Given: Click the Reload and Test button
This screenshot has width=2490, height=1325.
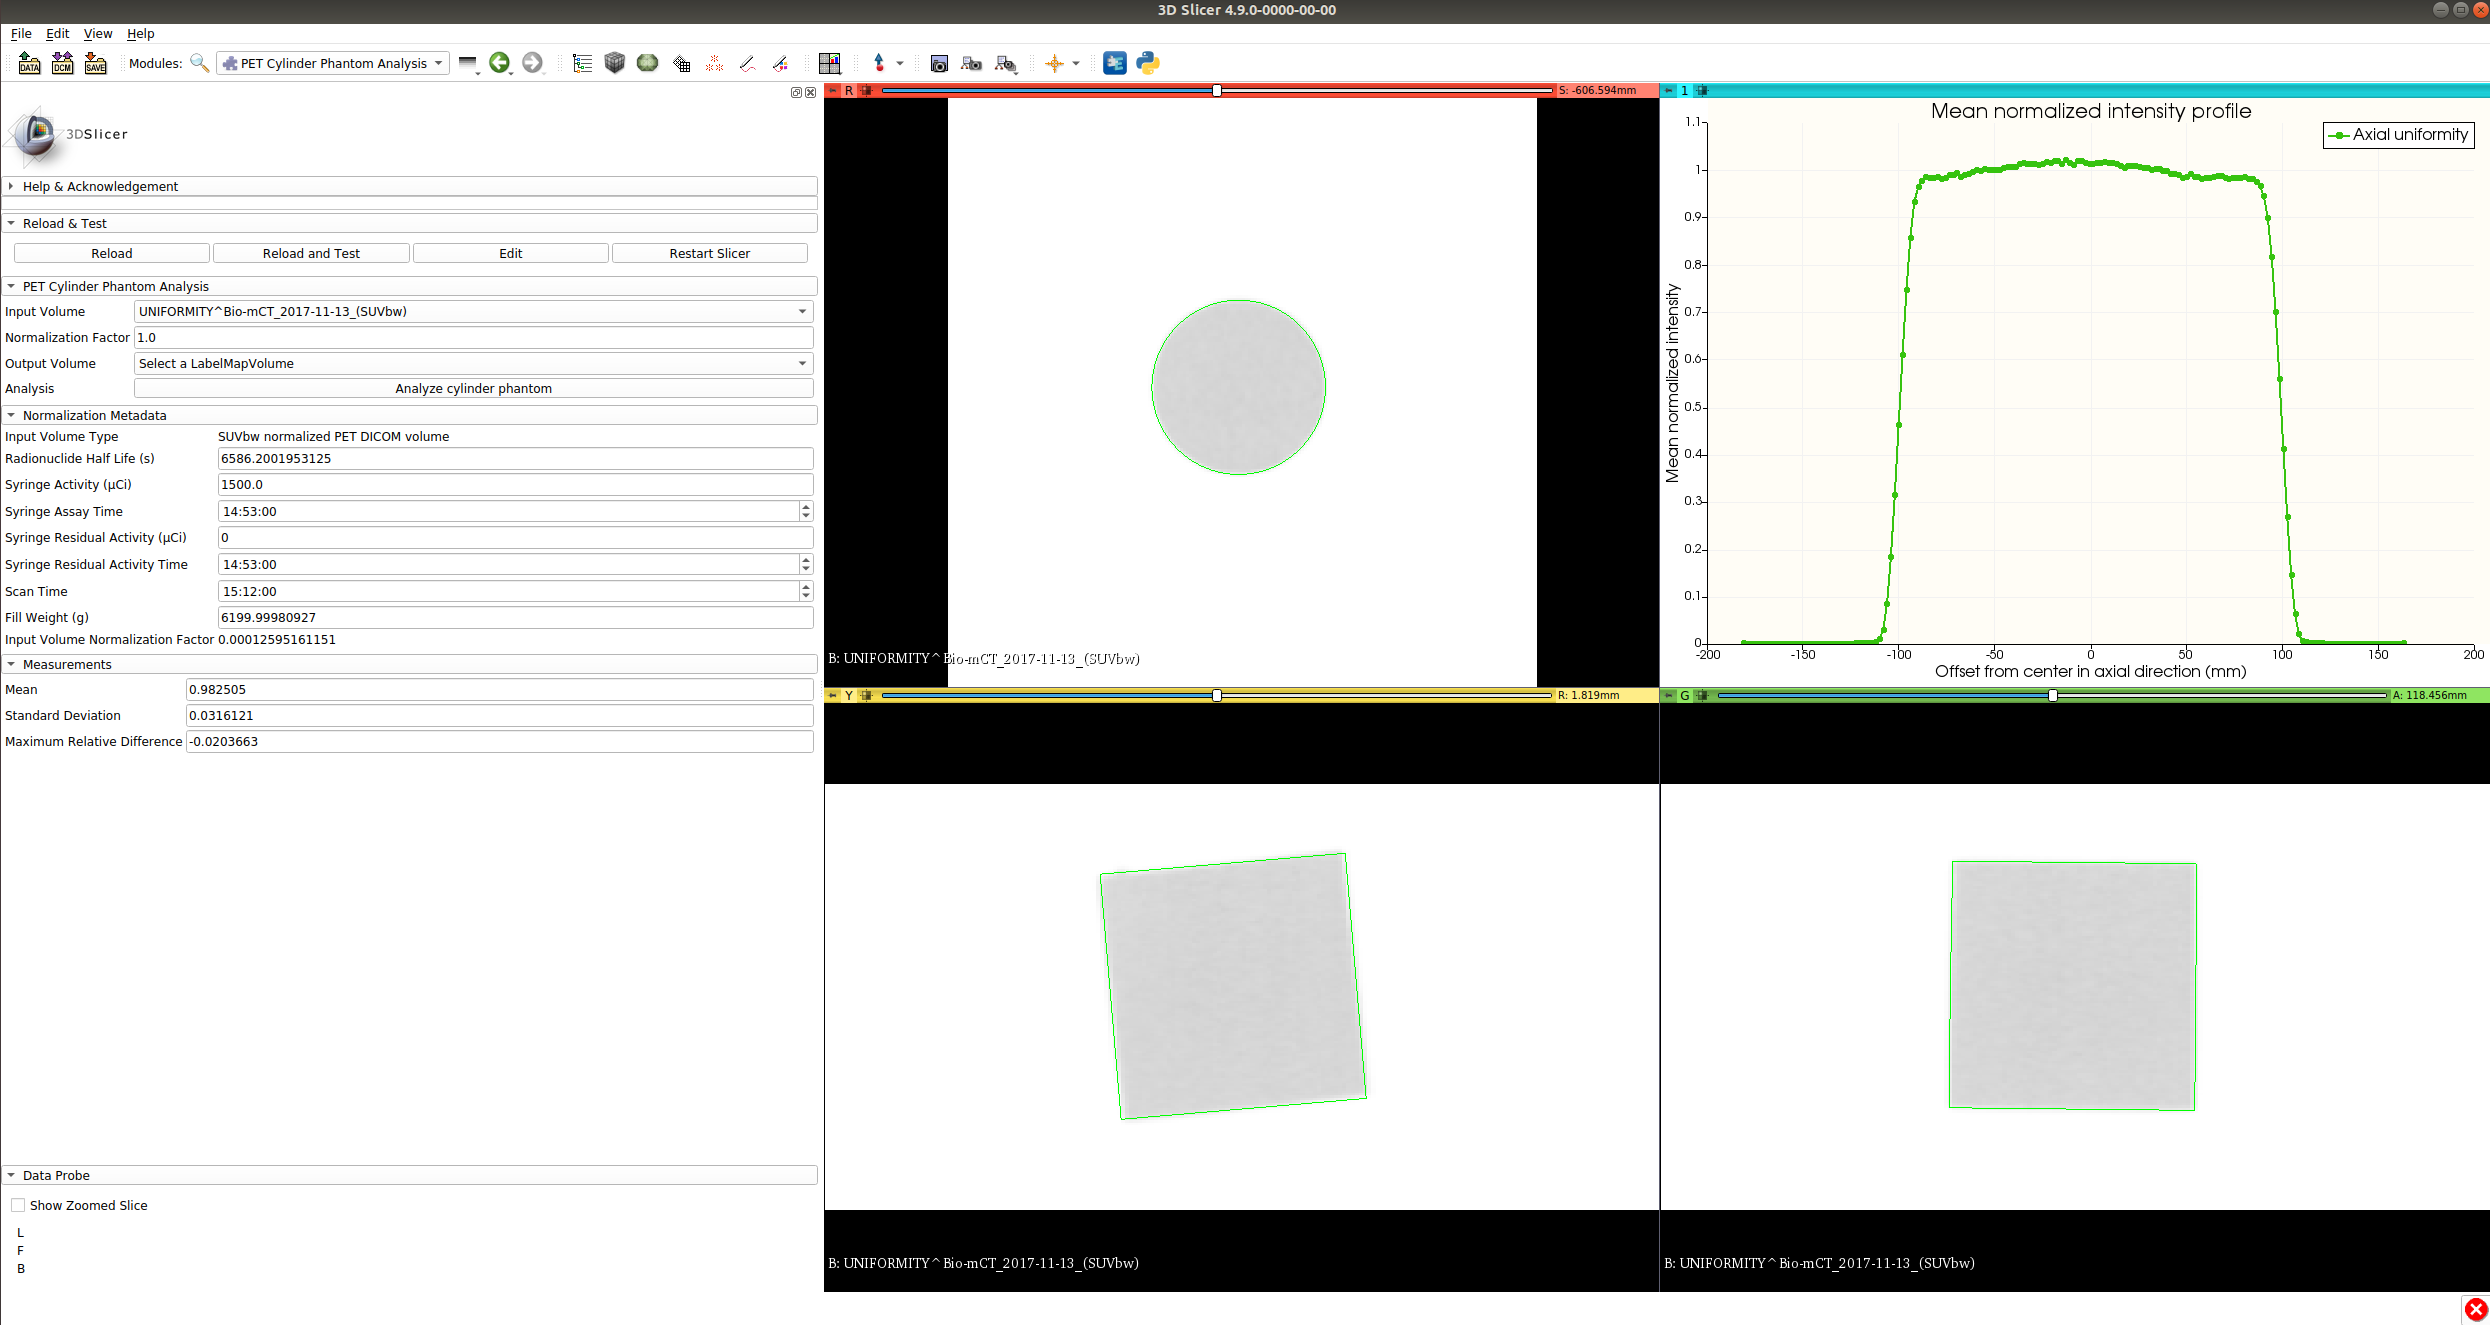Looking at the screenshot, I should point(311,253).
